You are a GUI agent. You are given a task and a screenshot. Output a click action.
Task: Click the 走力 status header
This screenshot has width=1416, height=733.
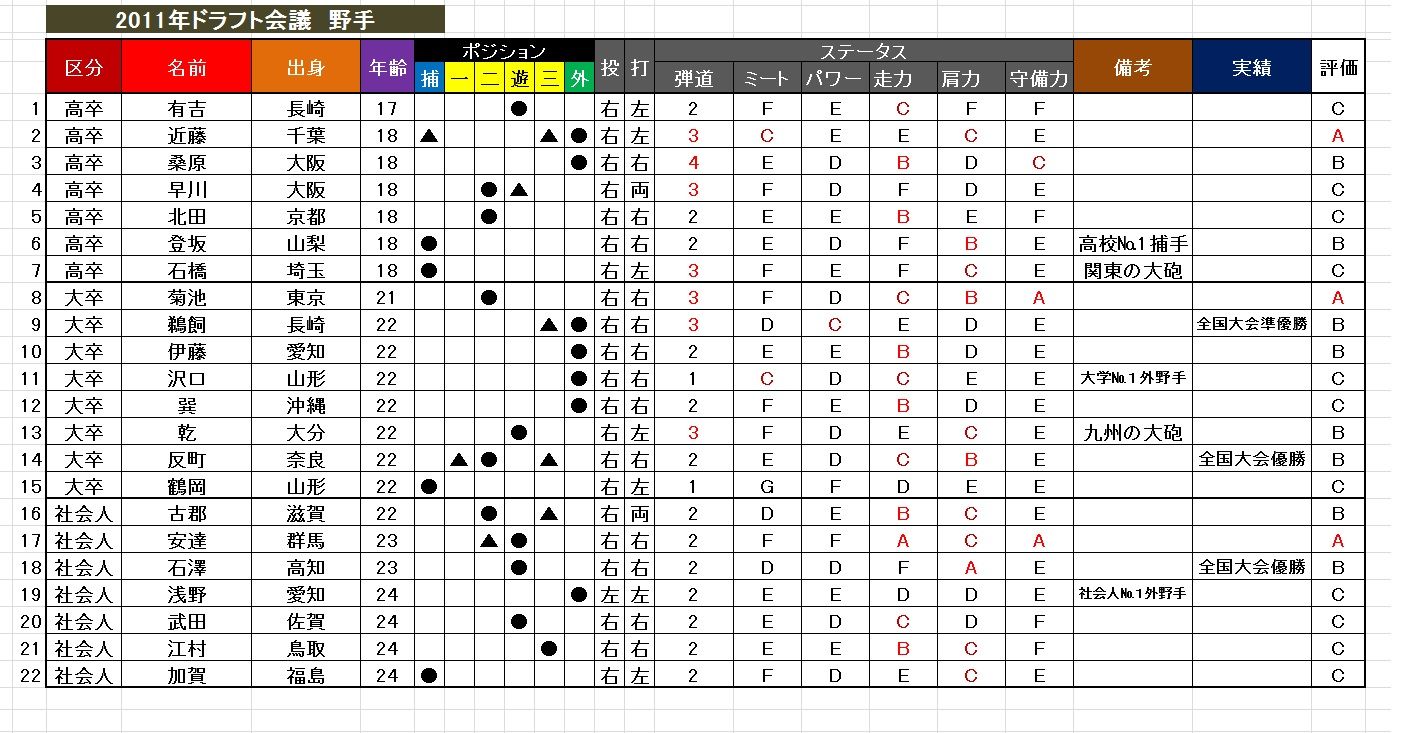[x=903, y=80]
